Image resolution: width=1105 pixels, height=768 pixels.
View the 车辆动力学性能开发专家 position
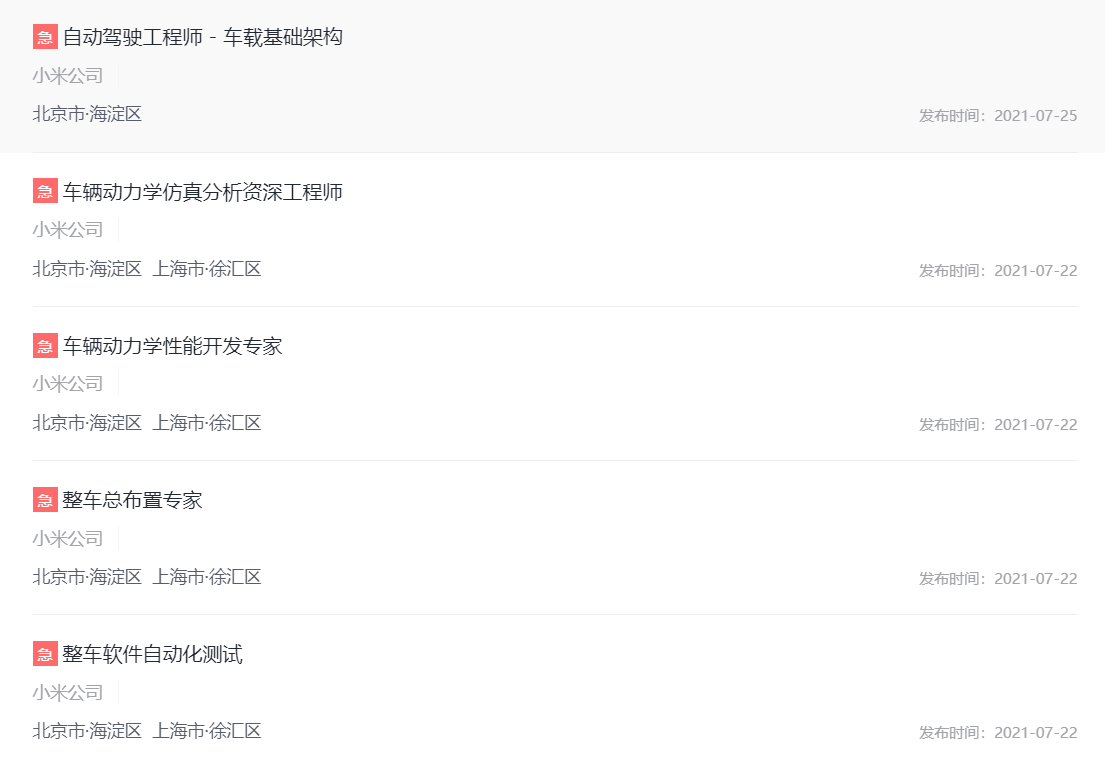click(x=173, y=346)
